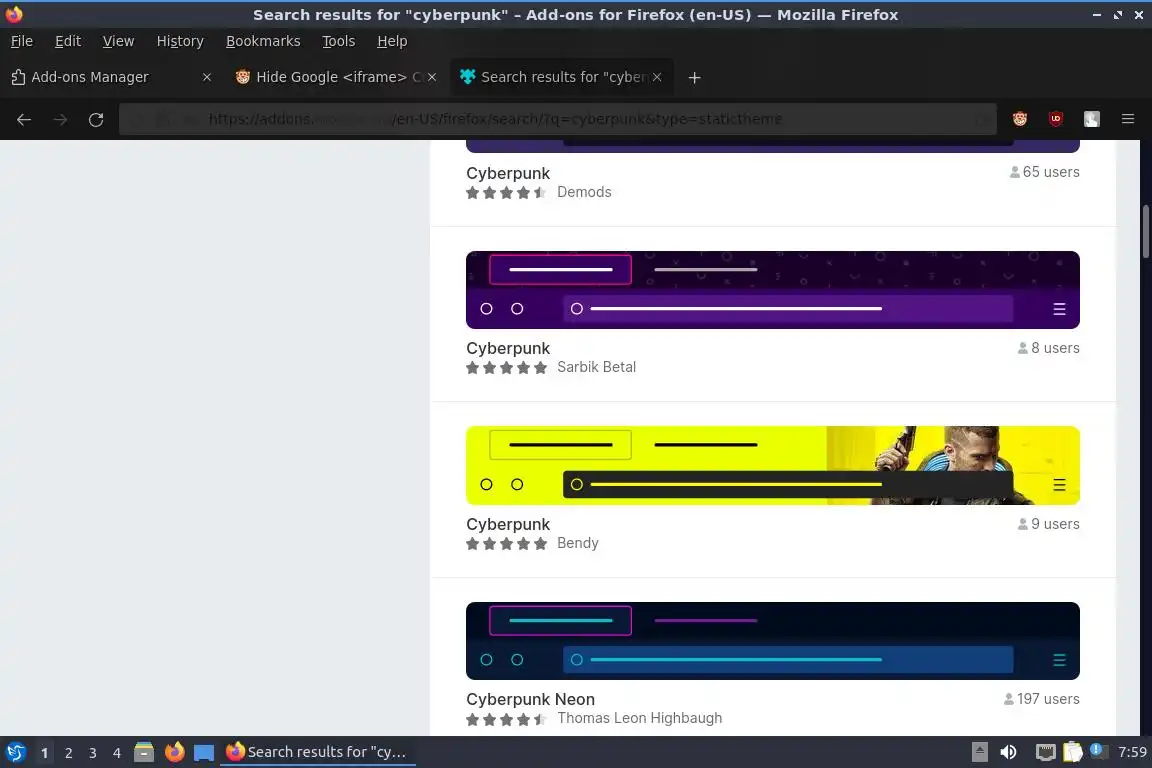Click the page vertical scrollbar thumb

click(1145, 232)
